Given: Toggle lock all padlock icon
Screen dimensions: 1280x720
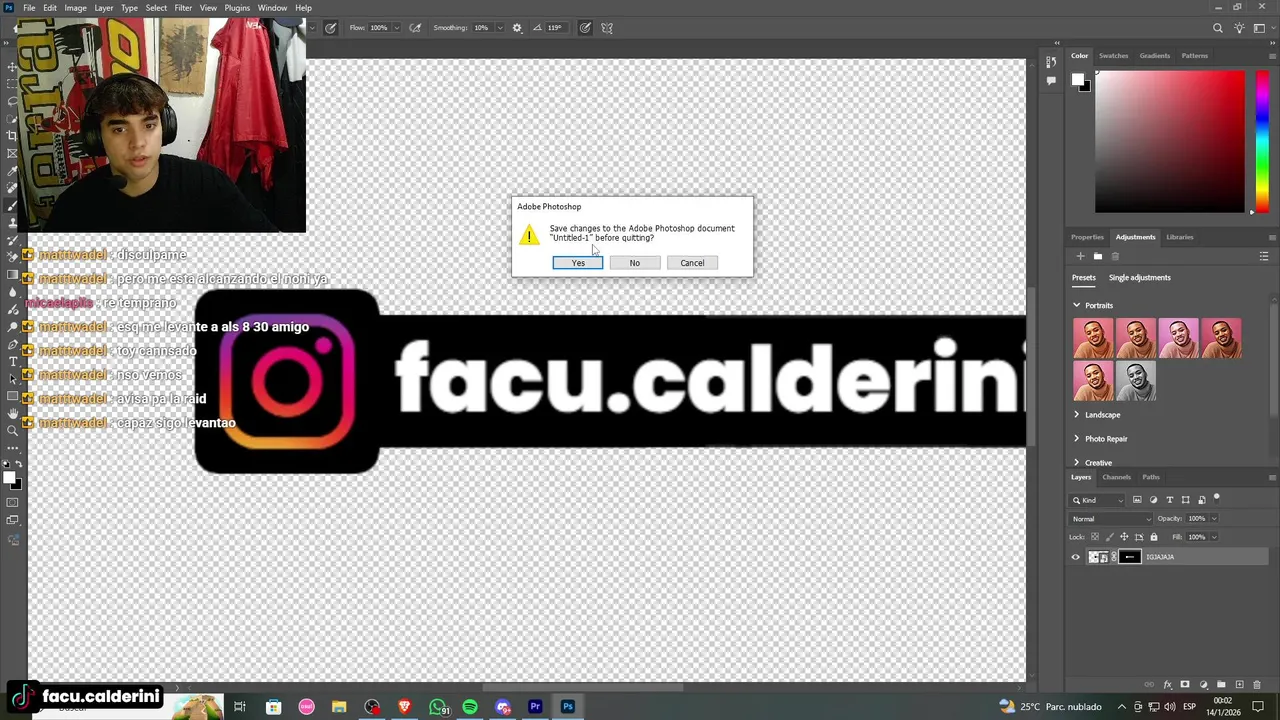Looking at the screenshot, I should [x=1154, y=537].
